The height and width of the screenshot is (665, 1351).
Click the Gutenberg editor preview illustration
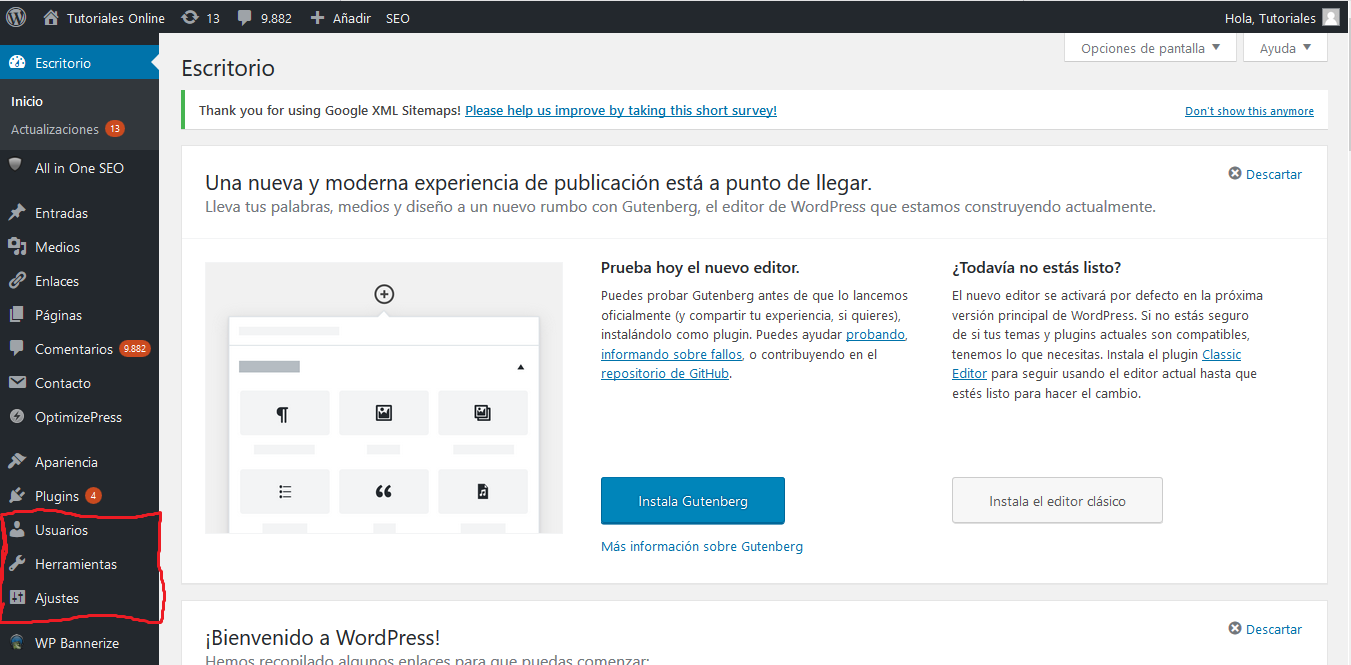384,398
